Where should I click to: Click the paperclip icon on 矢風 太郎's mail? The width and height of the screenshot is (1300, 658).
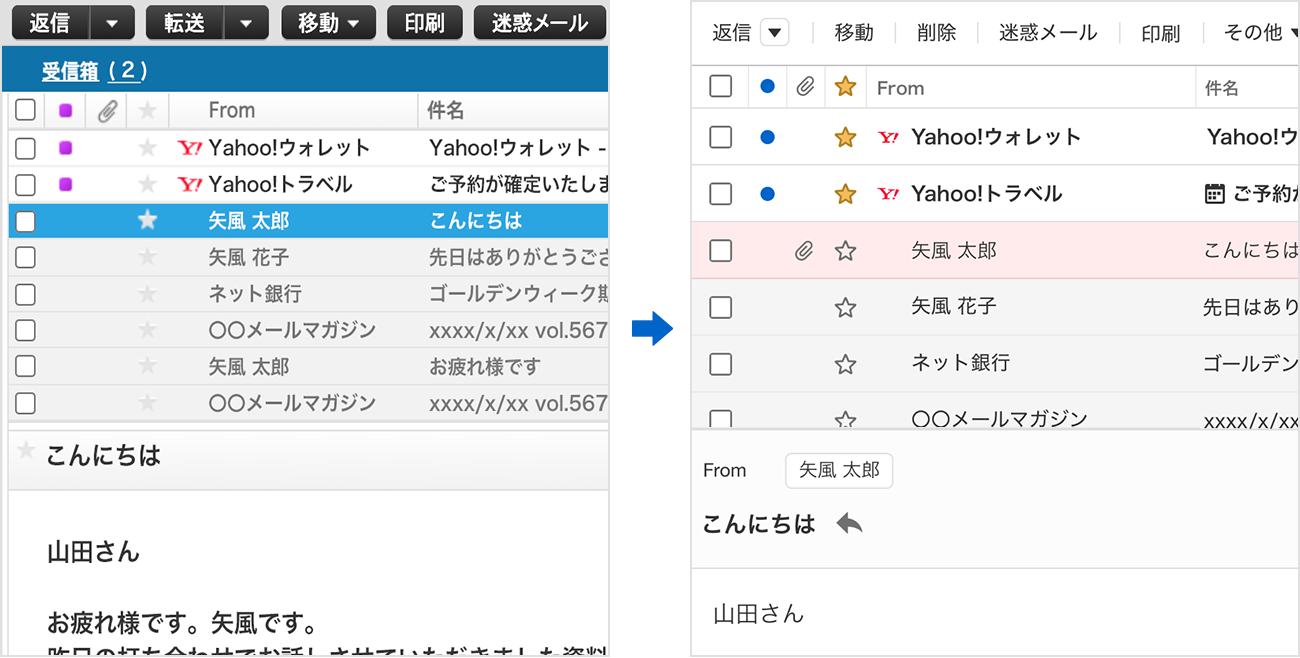coord(805,250)
